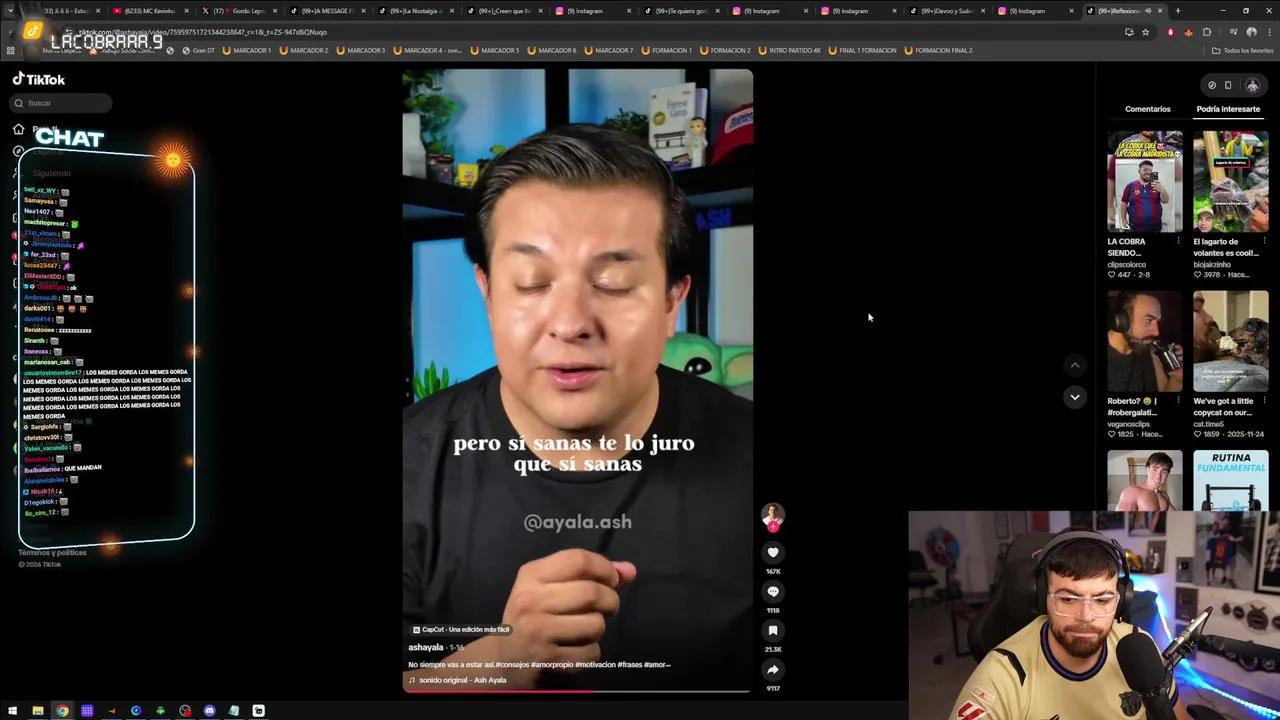Open ashayala's profile avatar beside the video

(772, 515)
